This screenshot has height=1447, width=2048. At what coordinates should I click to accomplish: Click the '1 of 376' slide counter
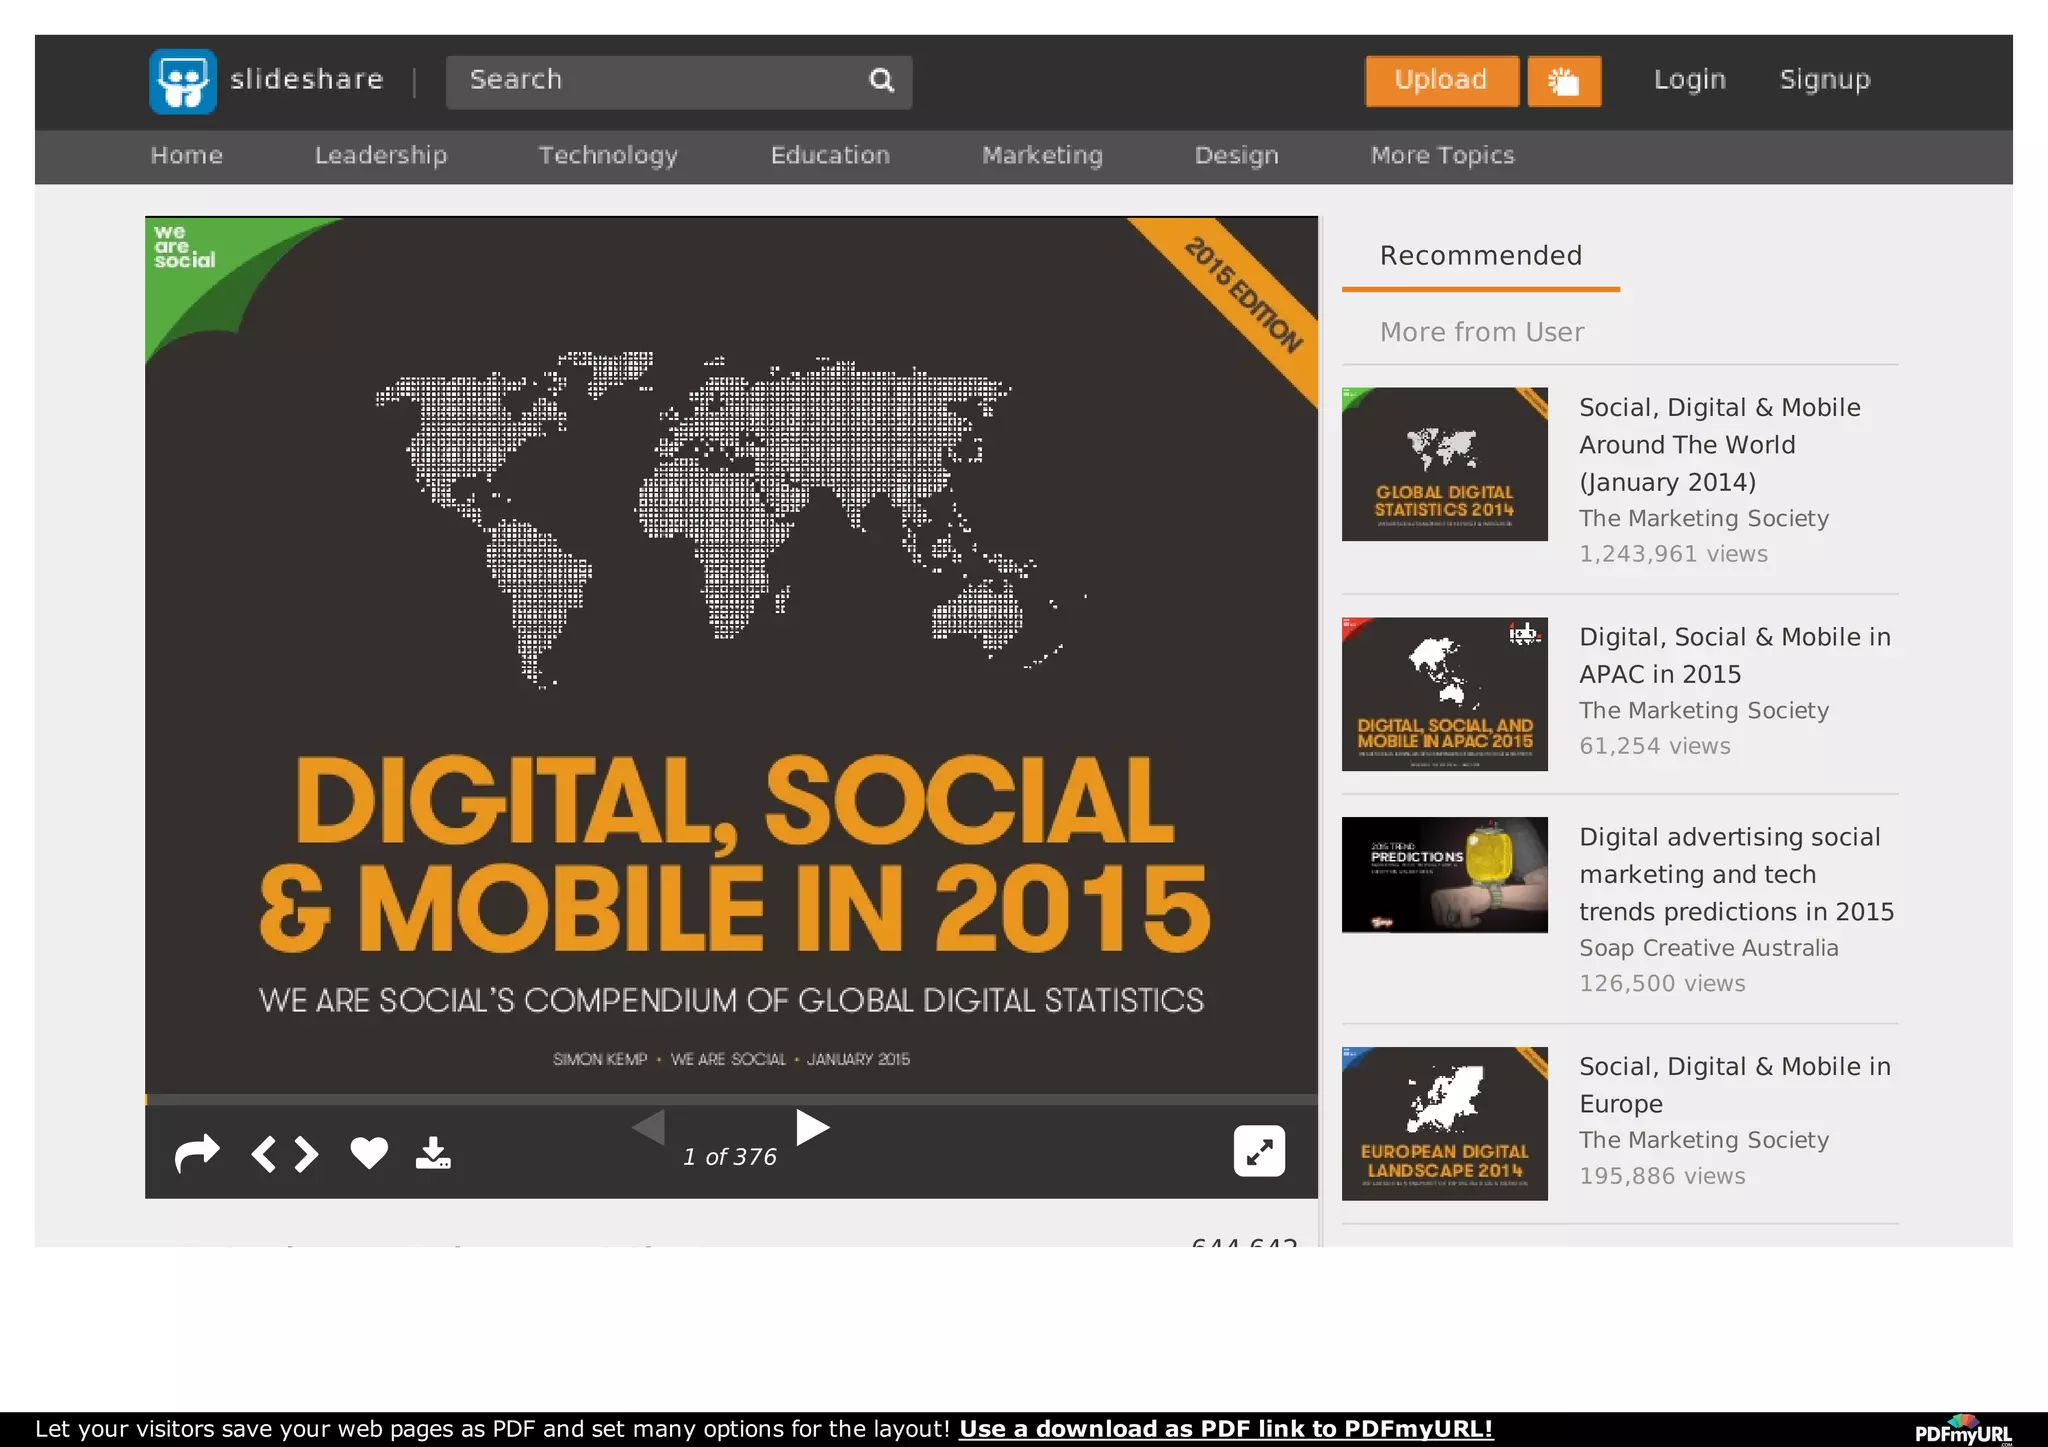[x=730, y=1157]
